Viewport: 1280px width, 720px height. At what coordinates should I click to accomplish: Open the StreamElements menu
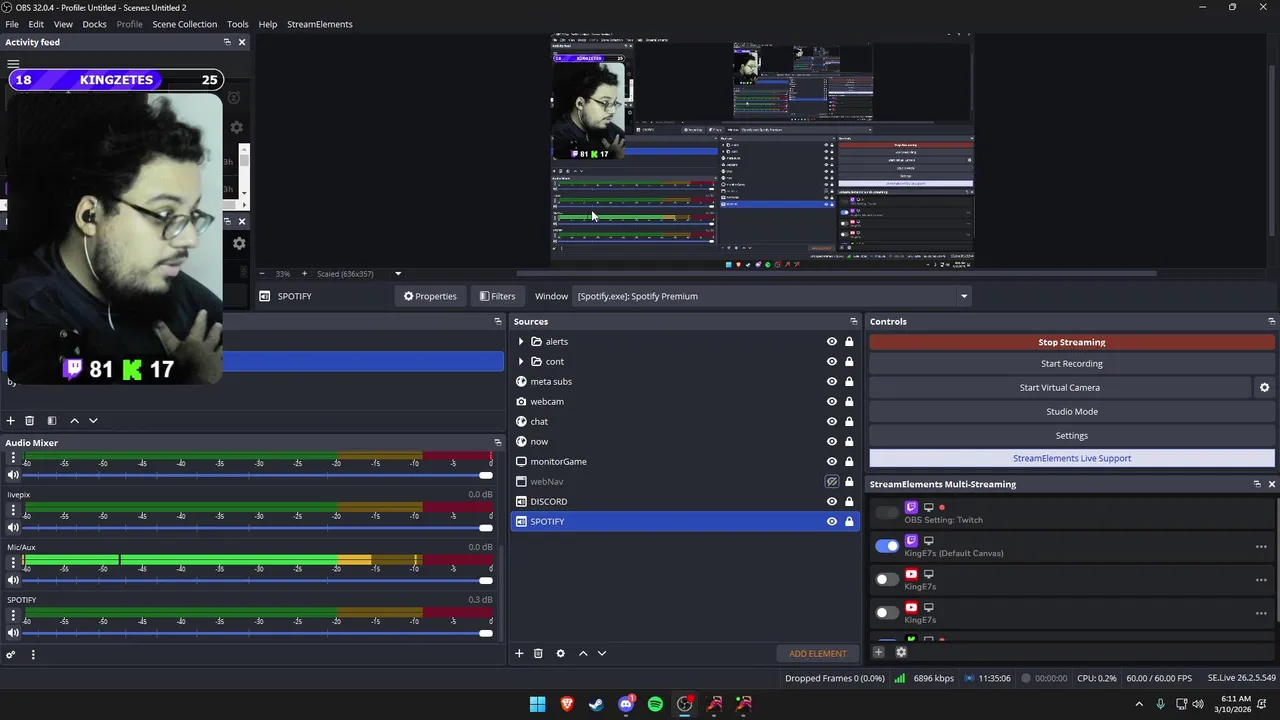(319, 24)
